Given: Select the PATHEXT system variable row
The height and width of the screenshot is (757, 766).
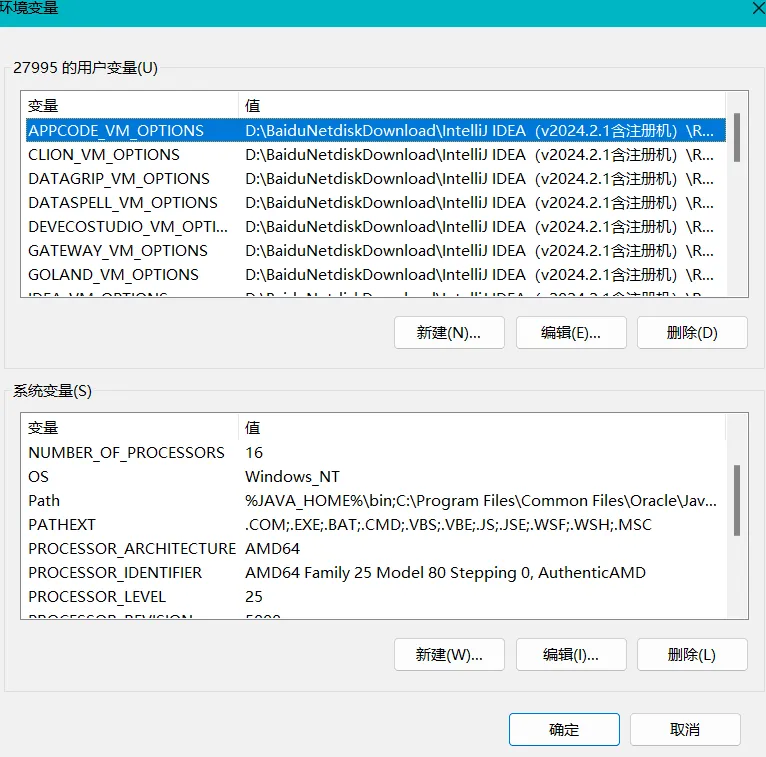Looking at the screenshot, I should 62,525.
